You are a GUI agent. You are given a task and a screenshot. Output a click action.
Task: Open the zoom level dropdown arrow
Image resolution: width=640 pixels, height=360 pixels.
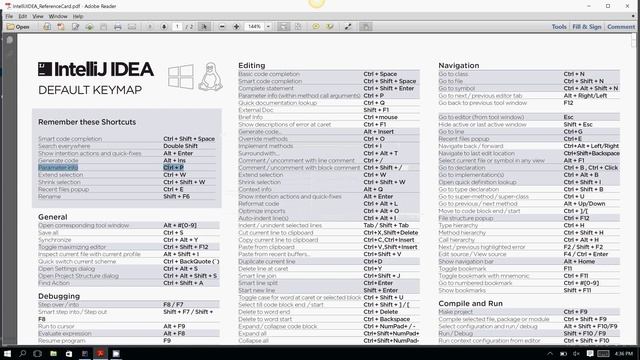pos(268,27)
